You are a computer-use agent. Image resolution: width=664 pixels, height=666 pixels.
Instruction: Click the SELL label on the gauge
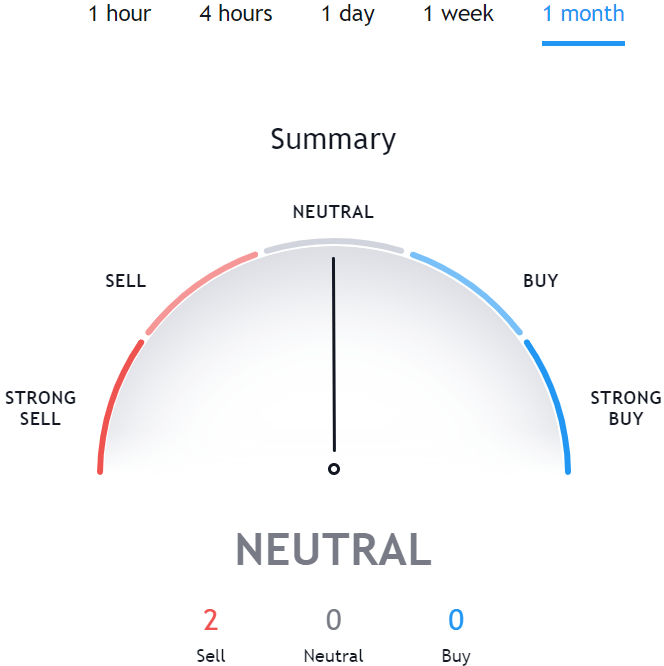(x=126, y=281)
